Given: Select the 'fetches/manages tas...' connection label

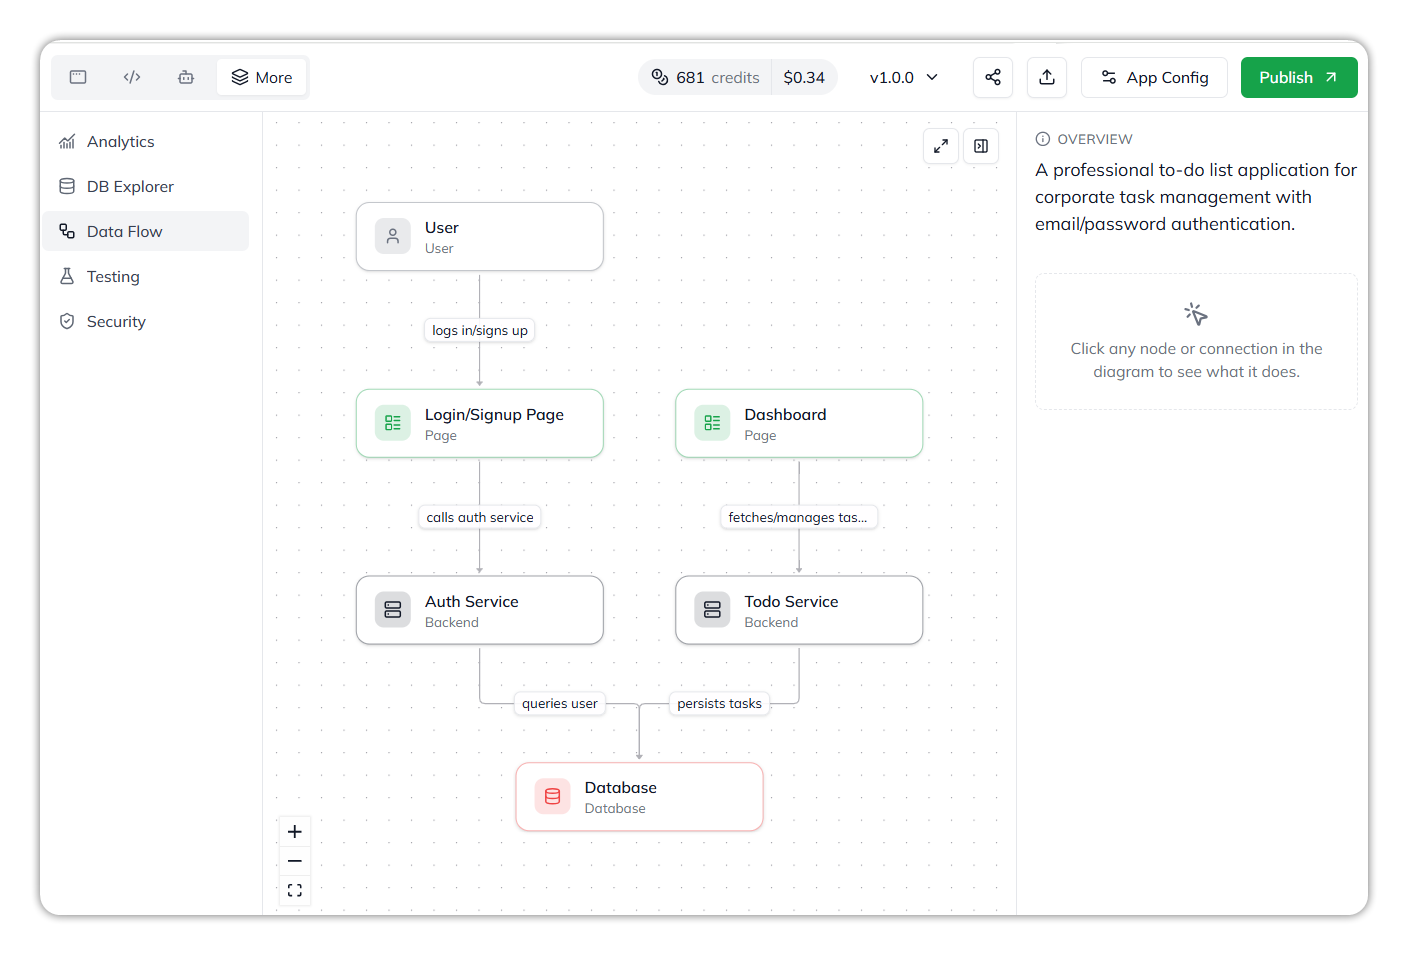Looking at the screenshot, I should pos(798,517).
